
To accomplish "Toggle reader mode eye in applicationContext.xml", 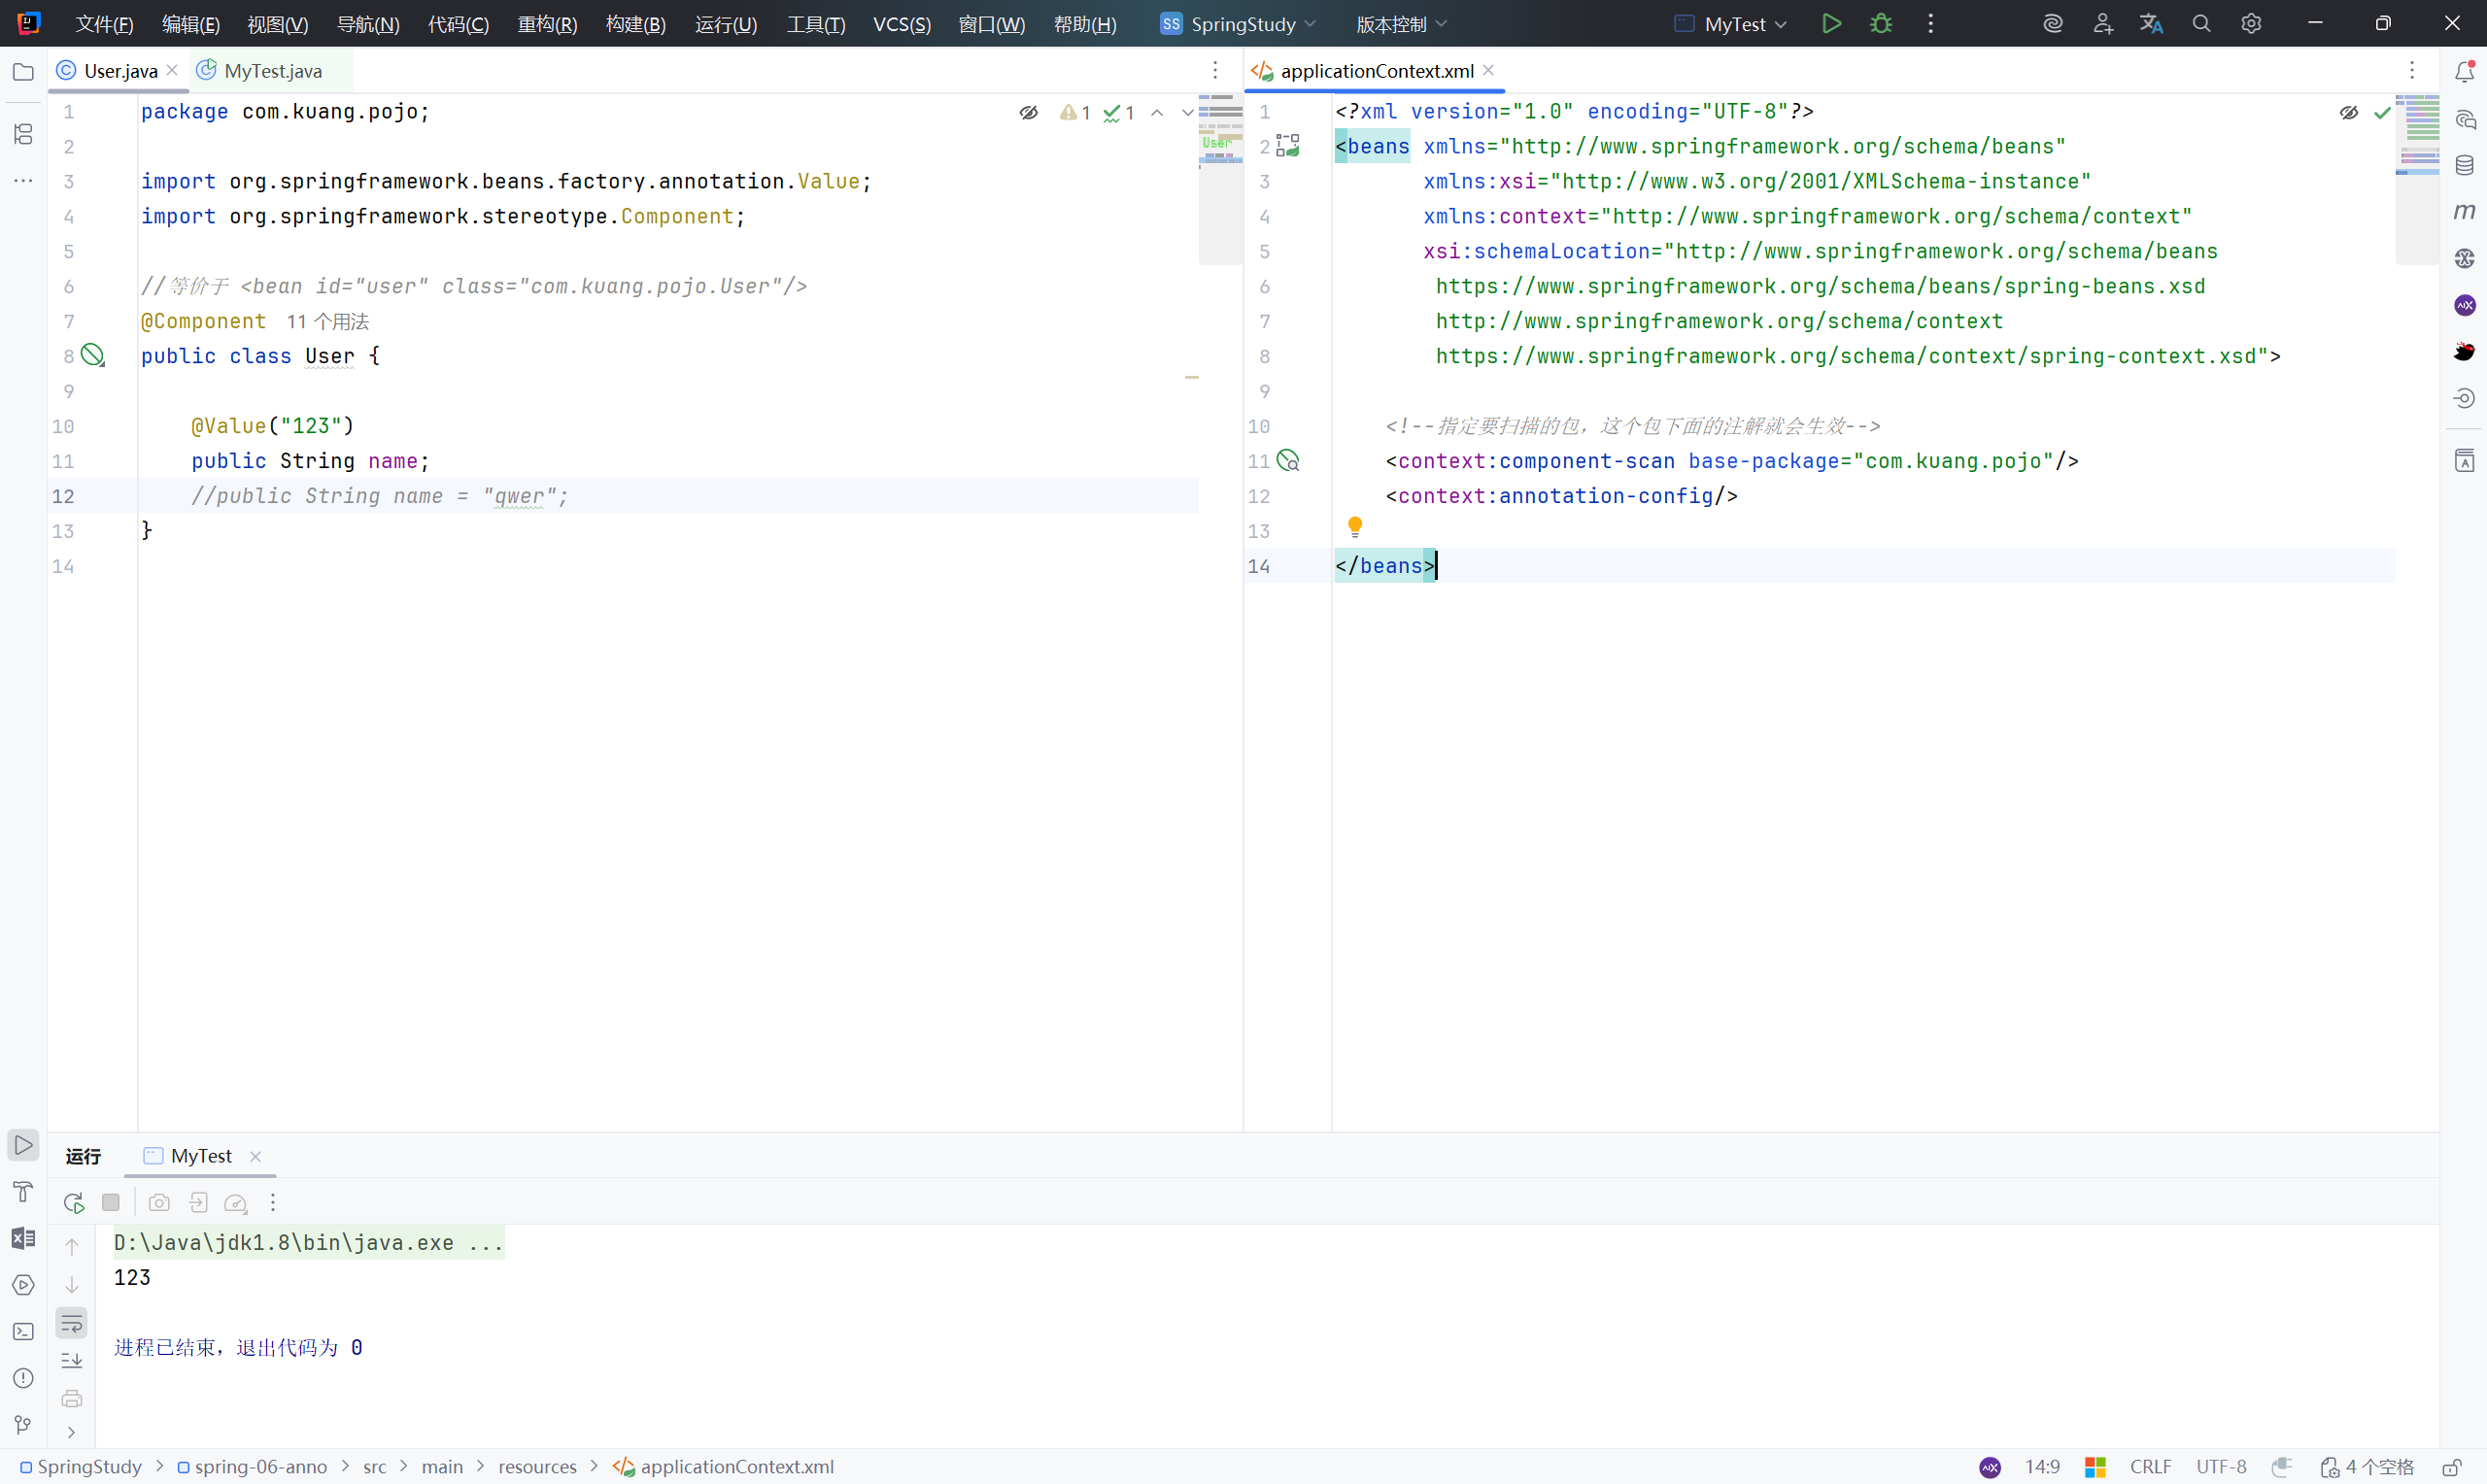I will click(x=2348, y=113).
